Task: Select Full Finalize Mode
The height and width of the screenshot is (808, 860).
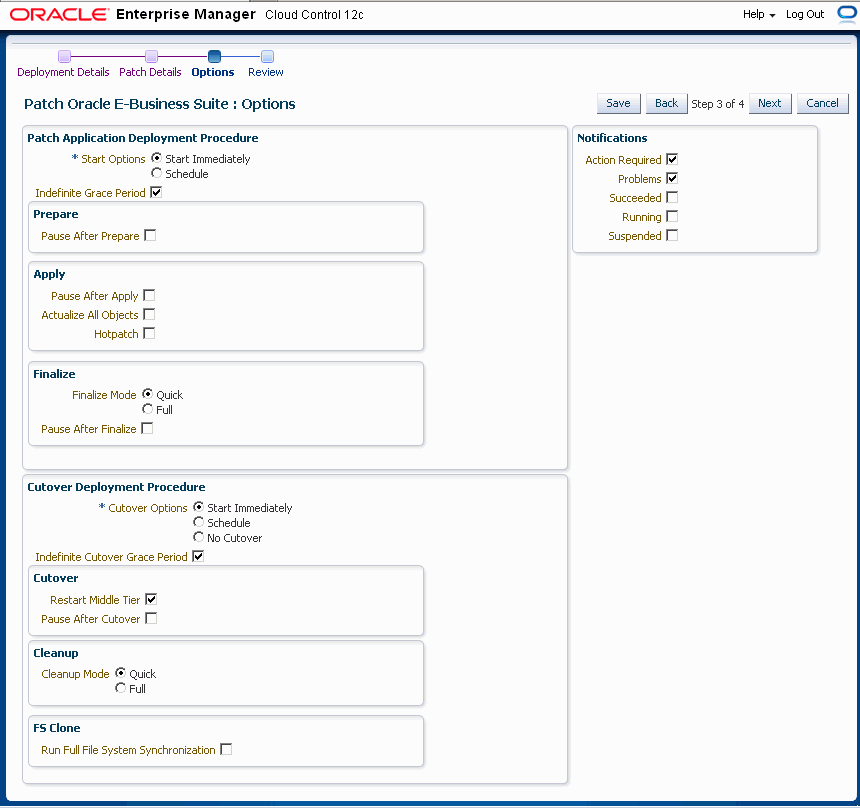Action: coord(147,409)
